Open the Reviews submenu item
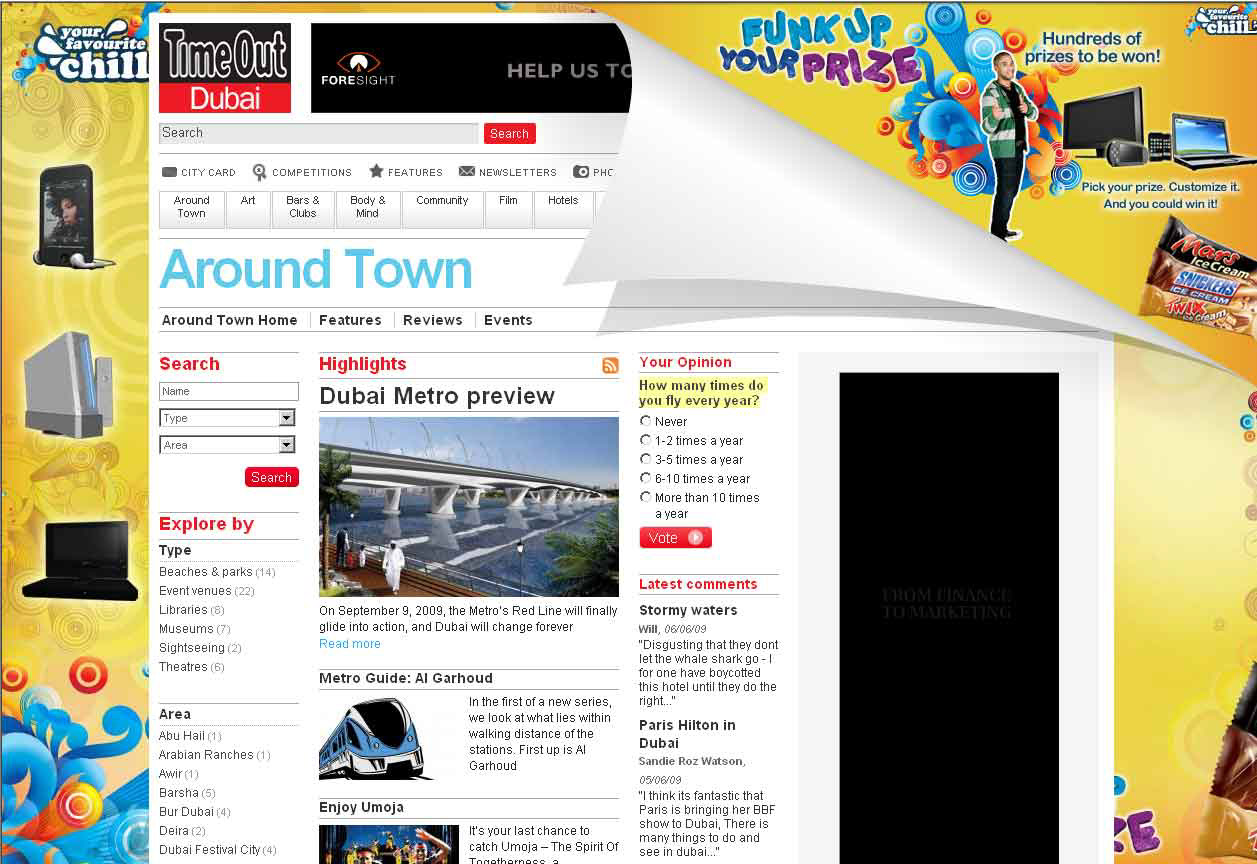This screenshot has width=1257, height=864. coord(433,320)
